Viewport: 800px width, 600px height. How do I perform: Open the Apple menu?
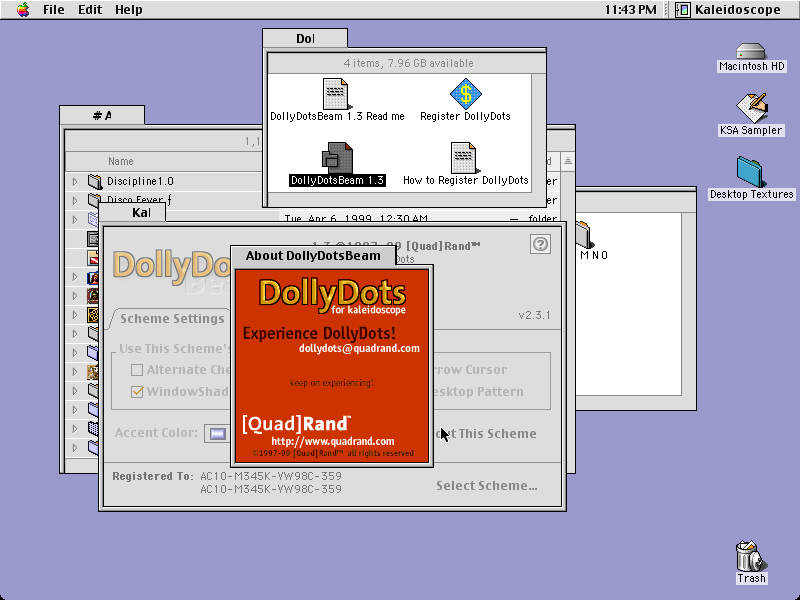(23, 9)
